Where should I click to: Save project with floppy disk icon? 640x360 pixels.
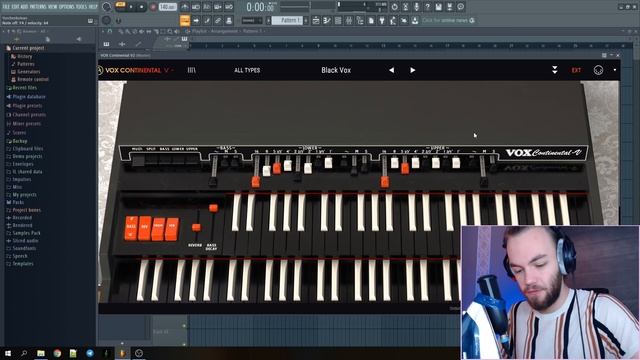(x=438, y=7)
